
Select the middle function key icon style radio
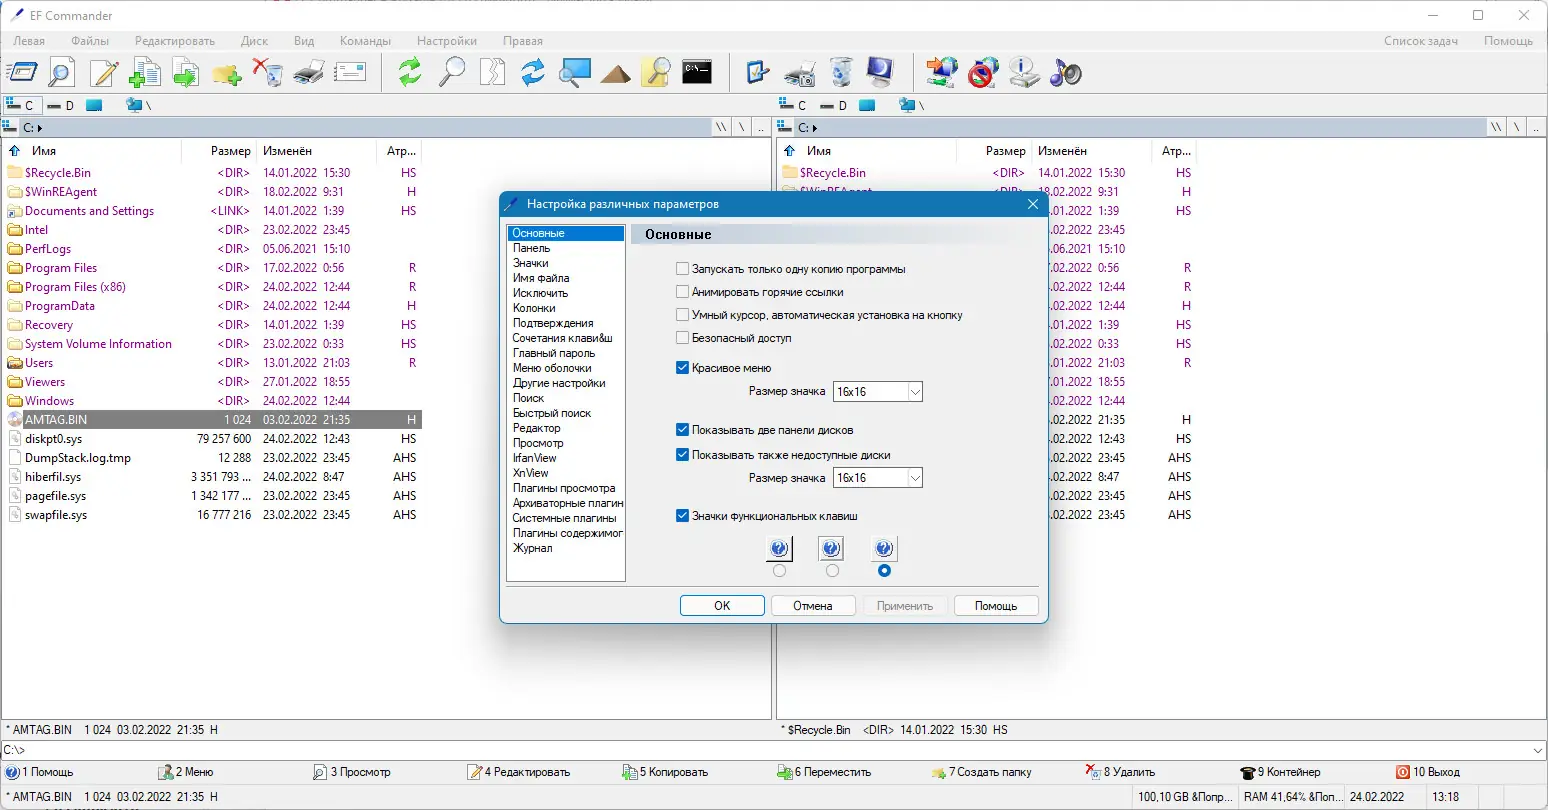pyautogui.click(x=832, y=571)
